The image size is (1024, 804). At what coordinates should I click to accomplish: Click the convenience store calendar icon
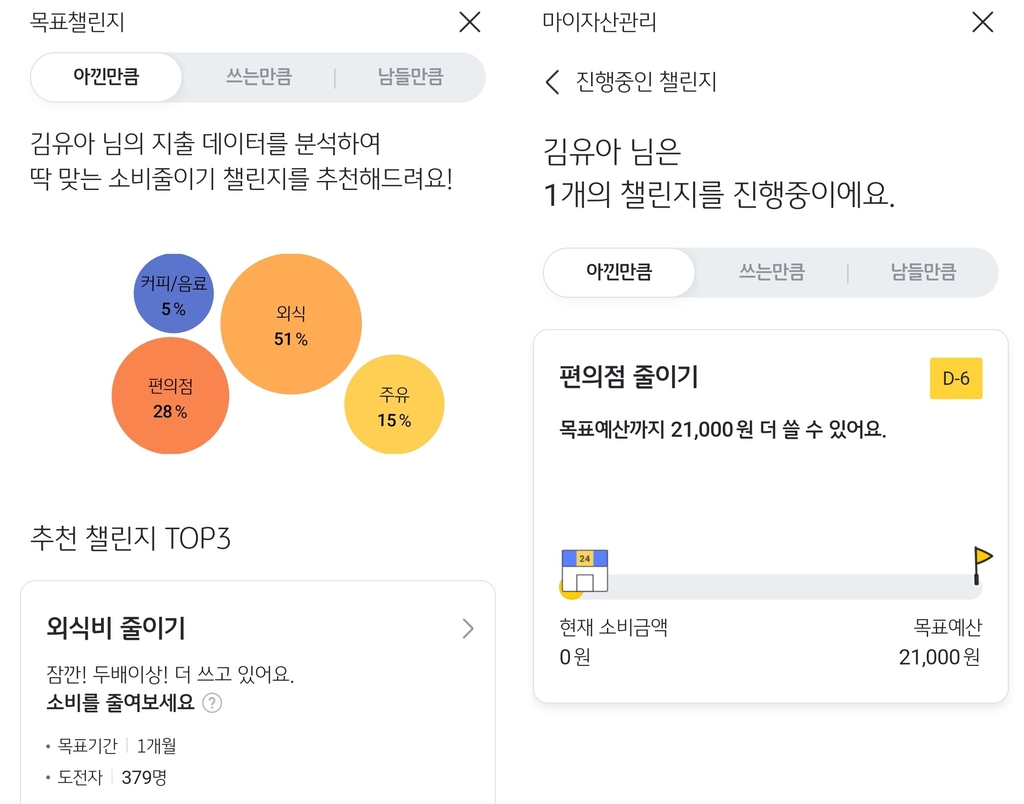point(585,570)
